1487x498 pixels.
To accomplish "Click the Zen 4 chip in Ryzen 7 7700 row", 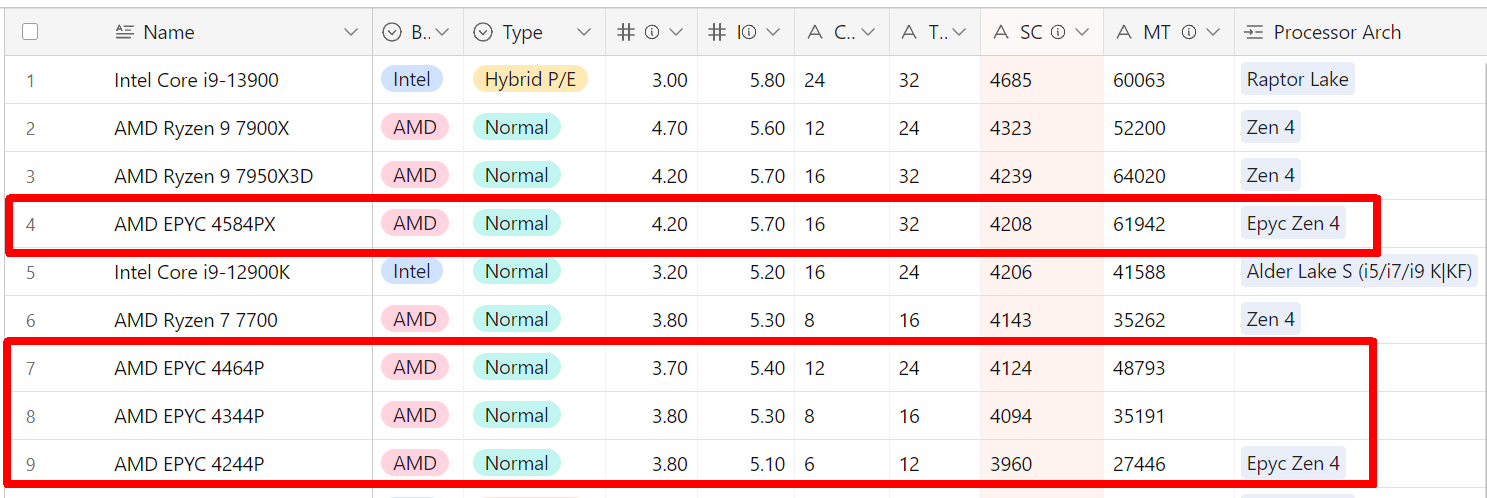I will click(x=1271, y=319).
